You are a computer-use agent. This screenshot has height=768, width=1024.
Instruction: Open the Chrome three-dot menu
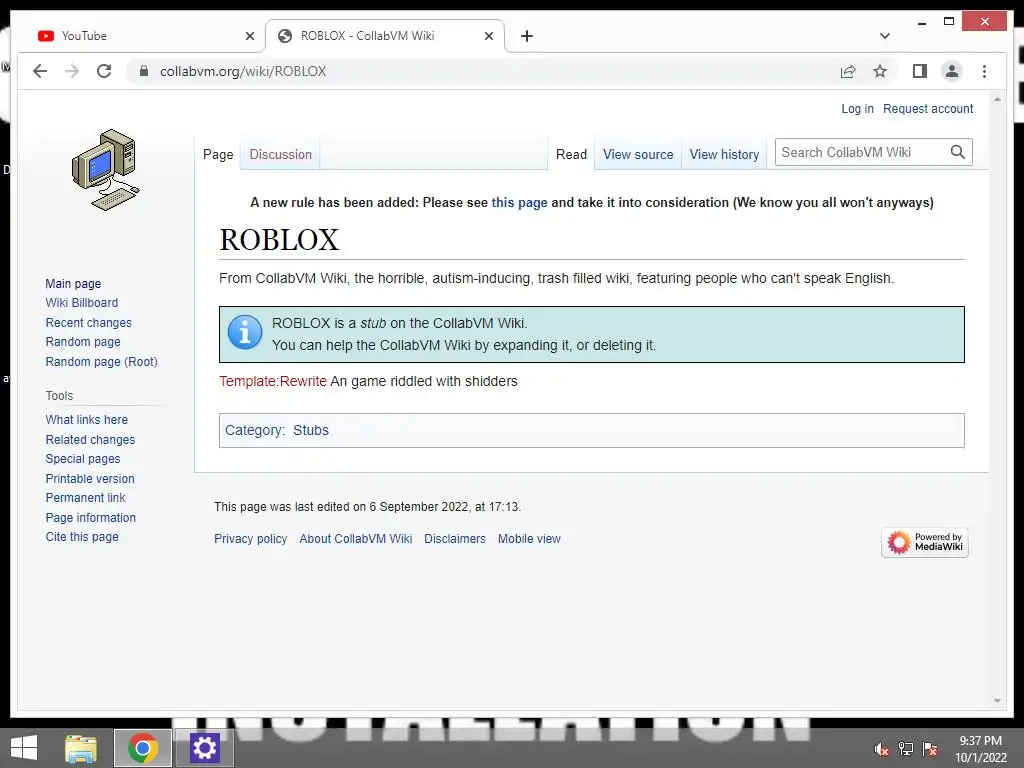point(984,71)
